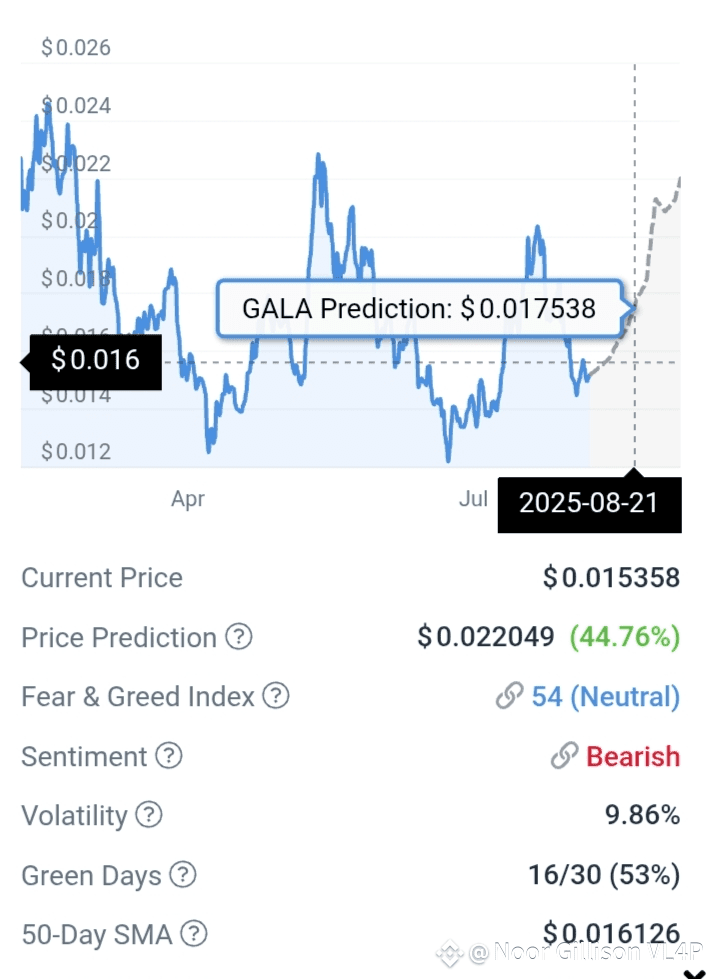This screenshot has height=979, width=711.
Task: Click the GALA Prediction tooltip box
Action: pos(419,308)
